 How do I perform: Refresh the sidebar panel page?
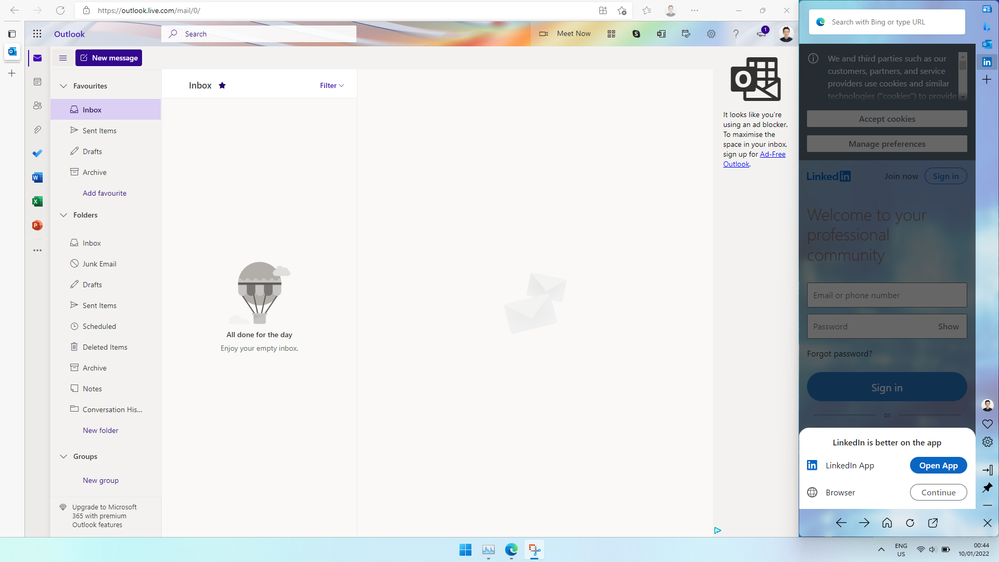click(x=910, y=523)
